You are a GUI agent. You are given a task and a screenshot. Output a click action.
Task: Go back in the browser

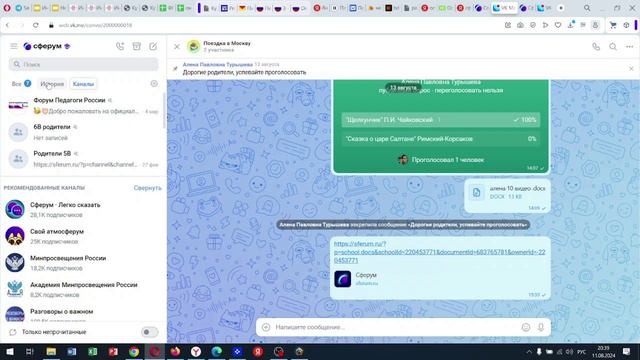[x=7, y=25]
